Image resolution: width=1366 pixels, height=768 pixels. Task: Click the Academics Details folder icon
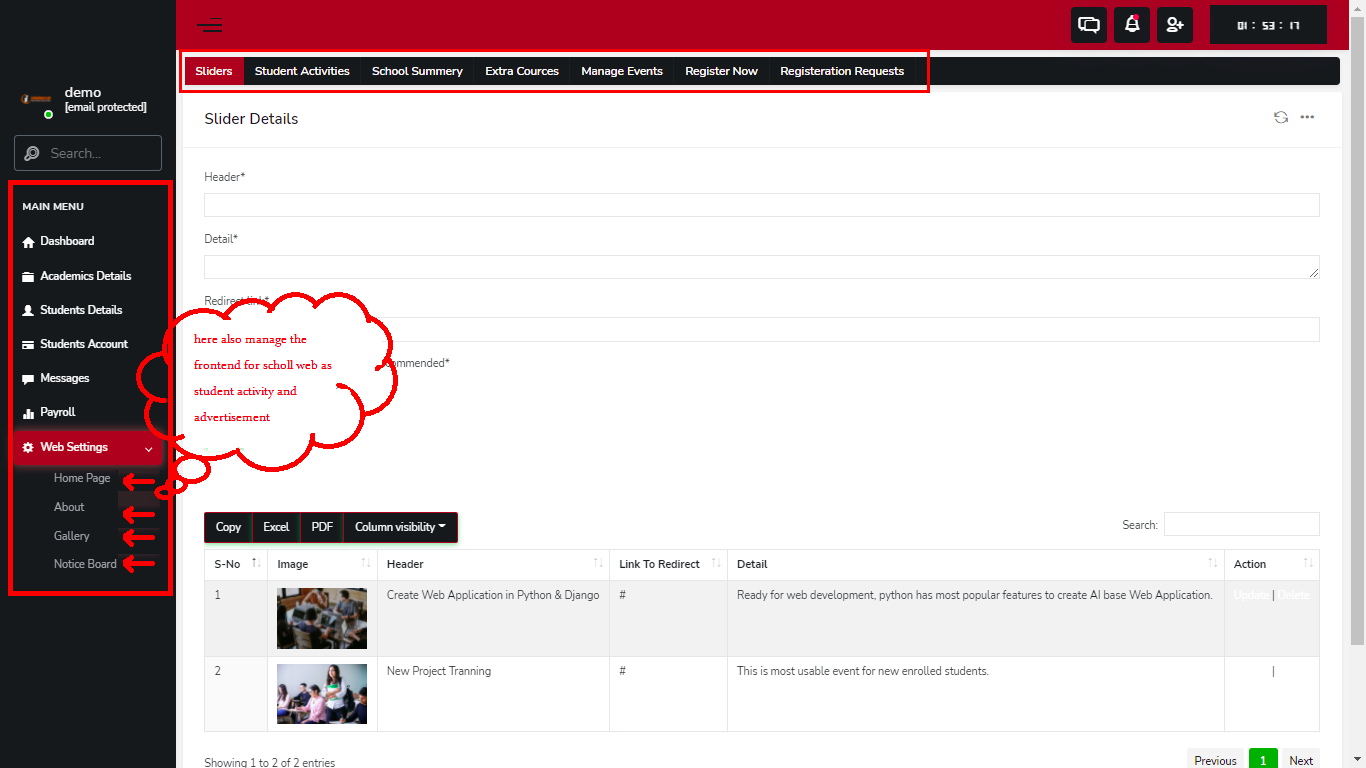click(28, 276)
